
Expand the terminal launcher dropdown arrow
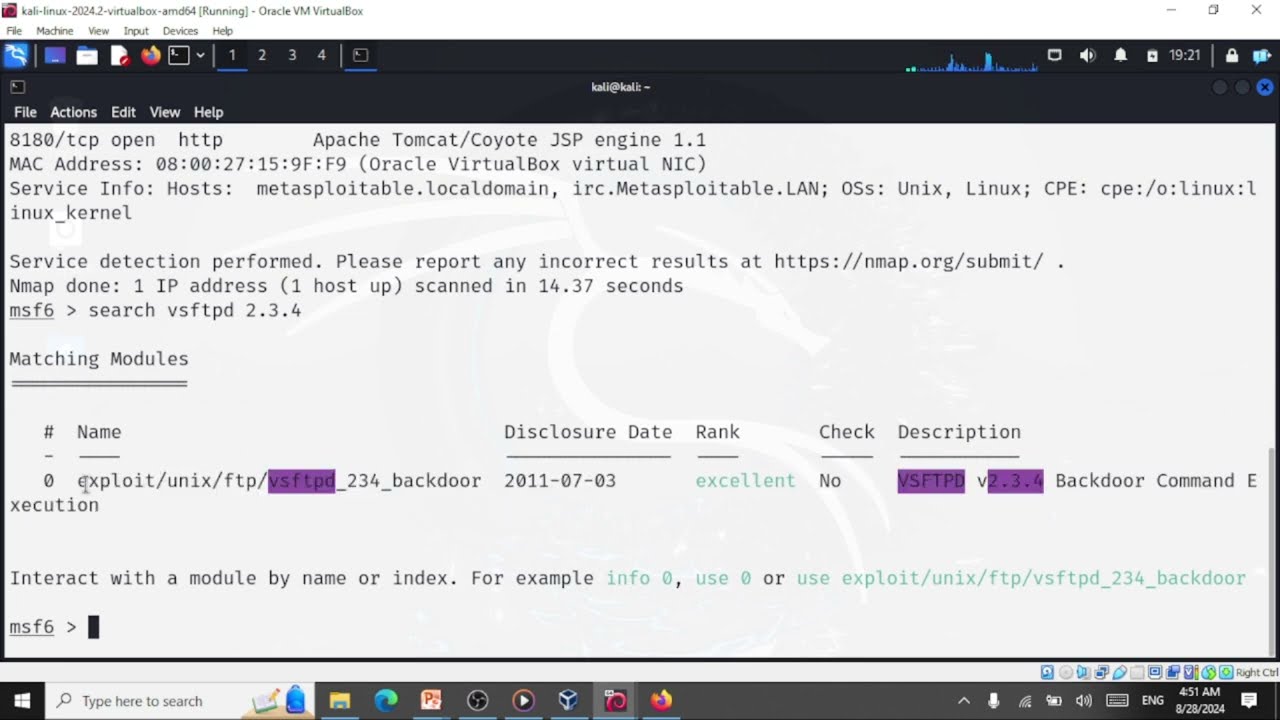pyautogui.click(x=201, y=55)
